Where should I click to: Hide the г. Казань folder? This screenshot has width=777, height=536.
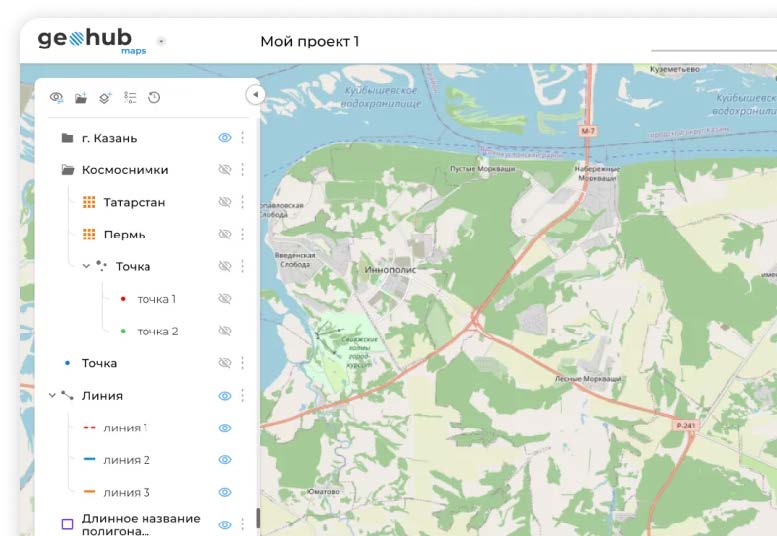point(225,138)
